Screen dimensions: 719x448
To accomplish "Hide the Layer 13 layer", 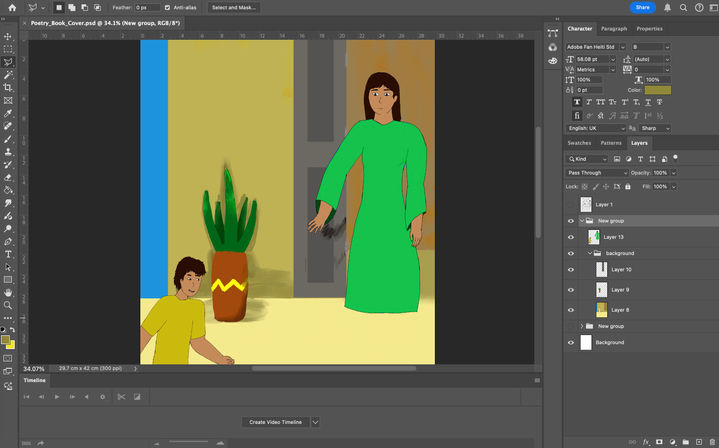I will [x=571, y=237].
